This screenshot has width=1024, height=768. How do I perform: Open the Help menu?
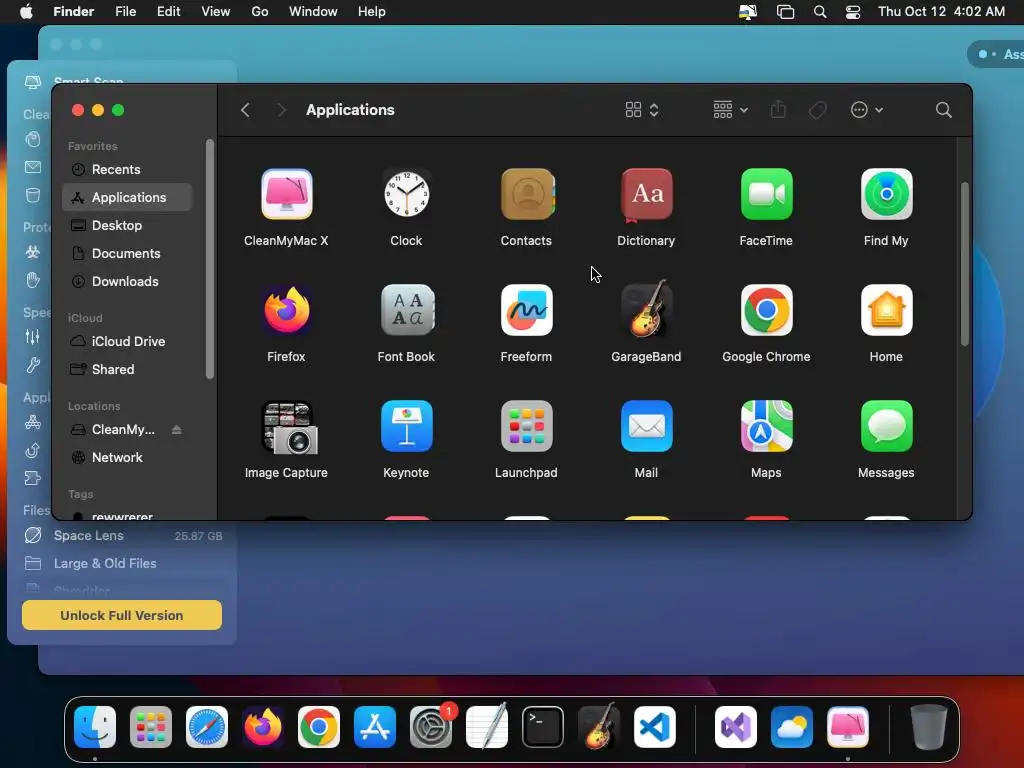click(x=372, y=12)
